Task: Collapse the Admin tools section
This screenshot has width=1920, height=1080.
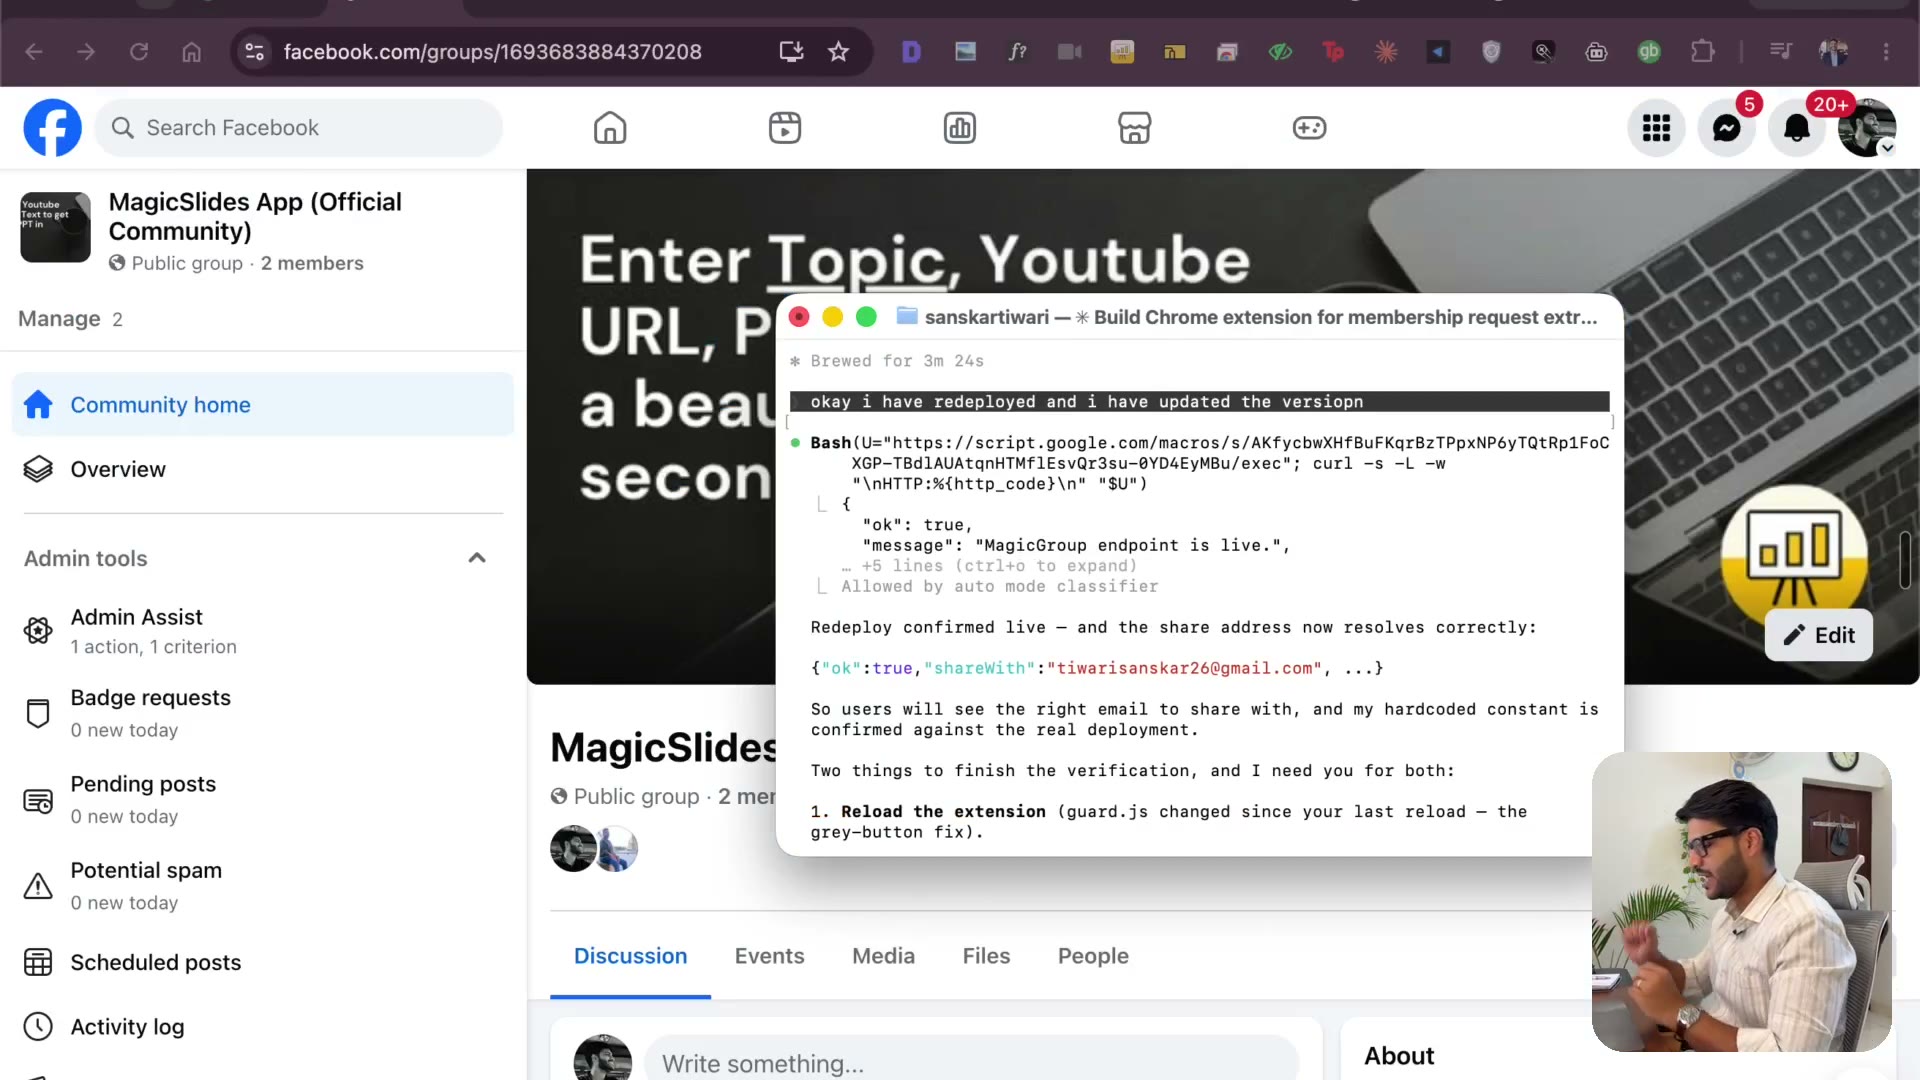Action: click(477, 558)
